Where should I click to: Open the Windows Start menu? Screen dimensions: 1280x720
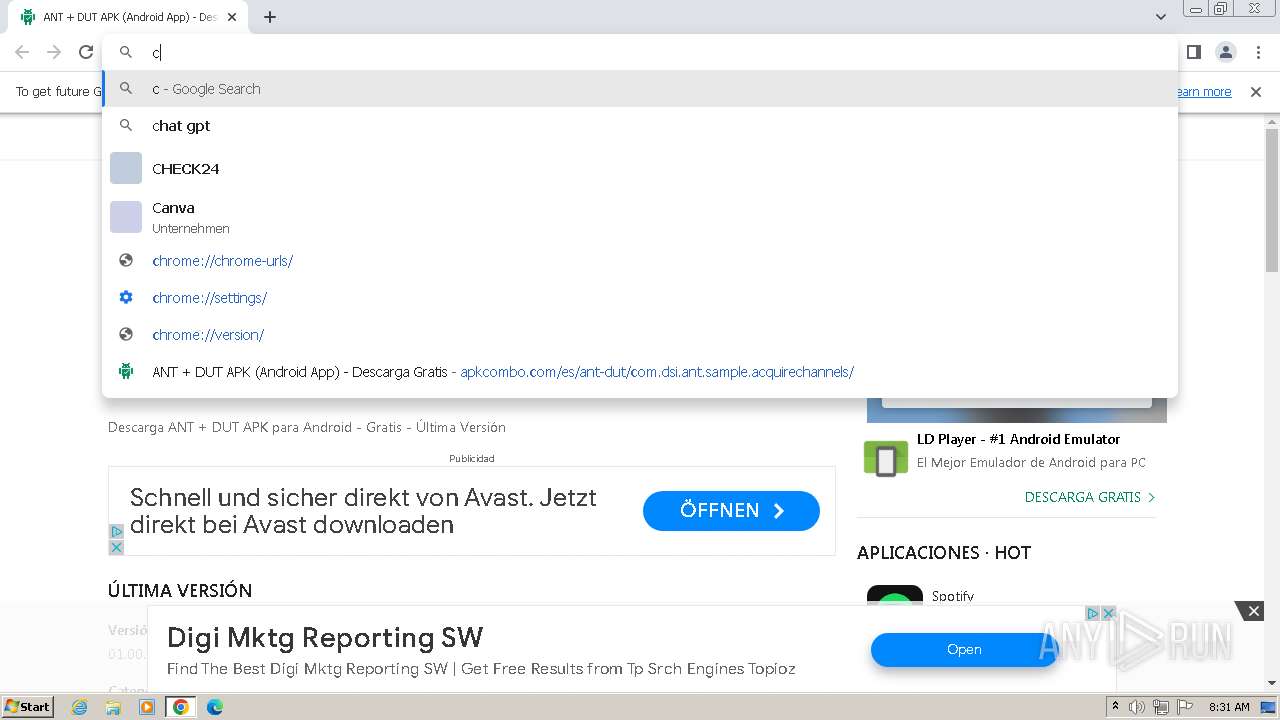point(28,707)
